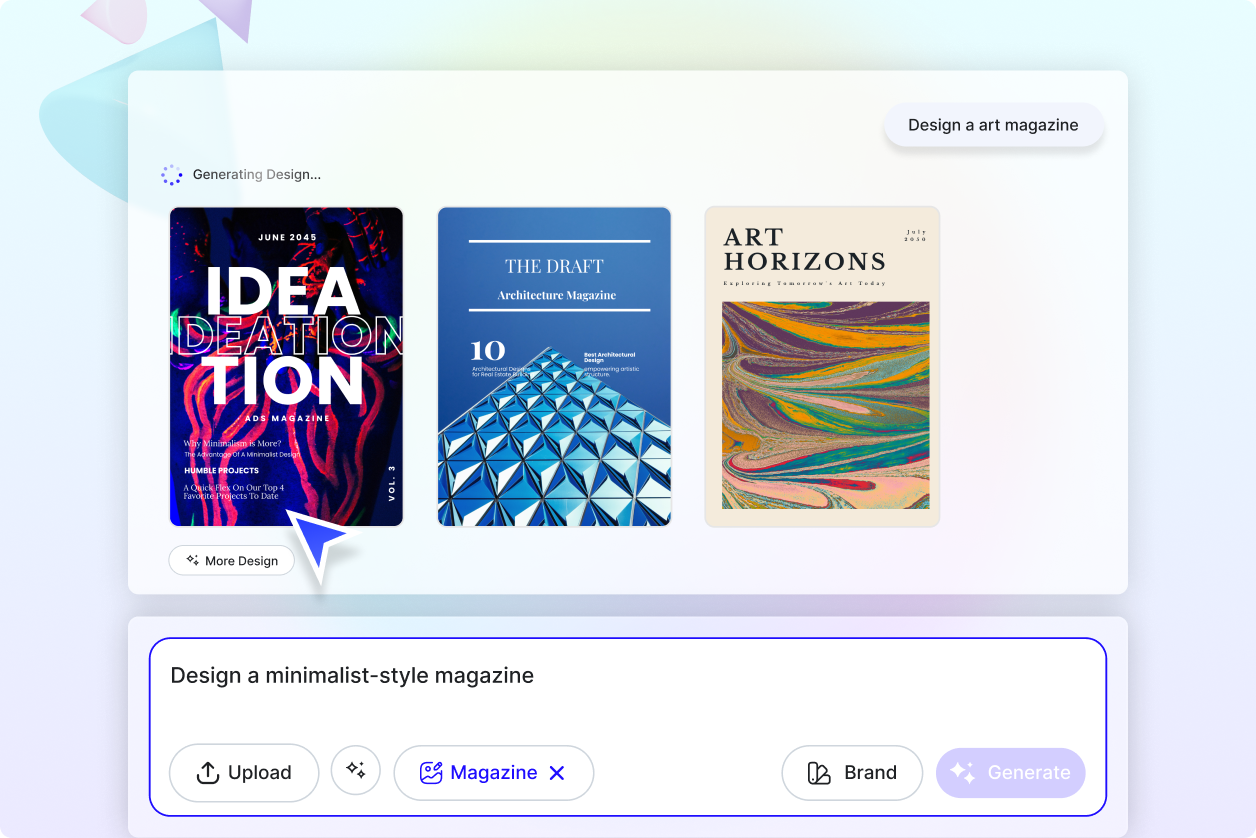Click the sparkles icon on the Generate button
This screenshot has height=838, width=1256.
point(962,771)
